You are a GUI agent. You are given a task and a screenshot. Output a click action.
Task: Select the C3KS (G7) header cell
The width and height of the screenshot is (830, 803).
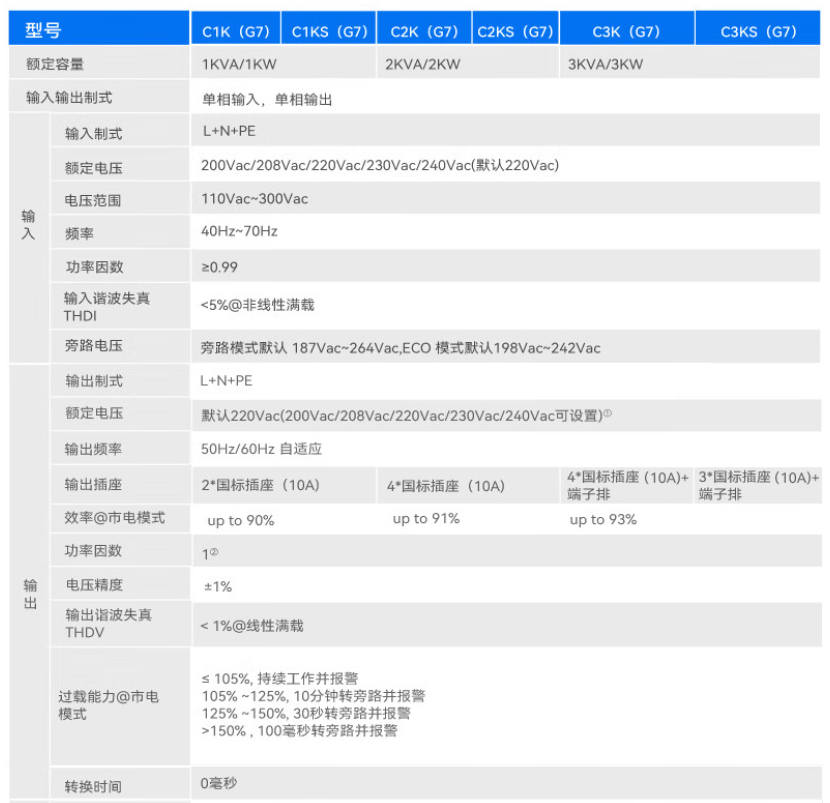(758, 29)
